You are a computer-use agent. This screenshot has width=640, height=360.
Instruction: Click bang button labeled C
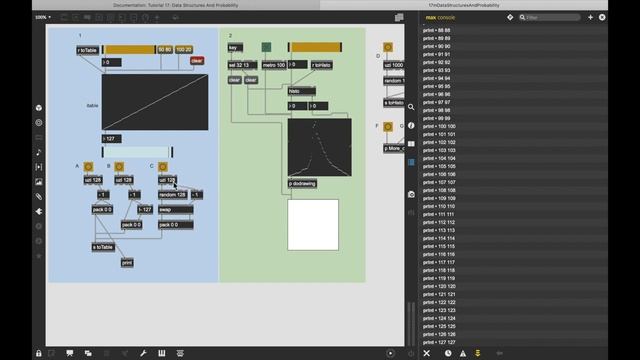point(162,167)
